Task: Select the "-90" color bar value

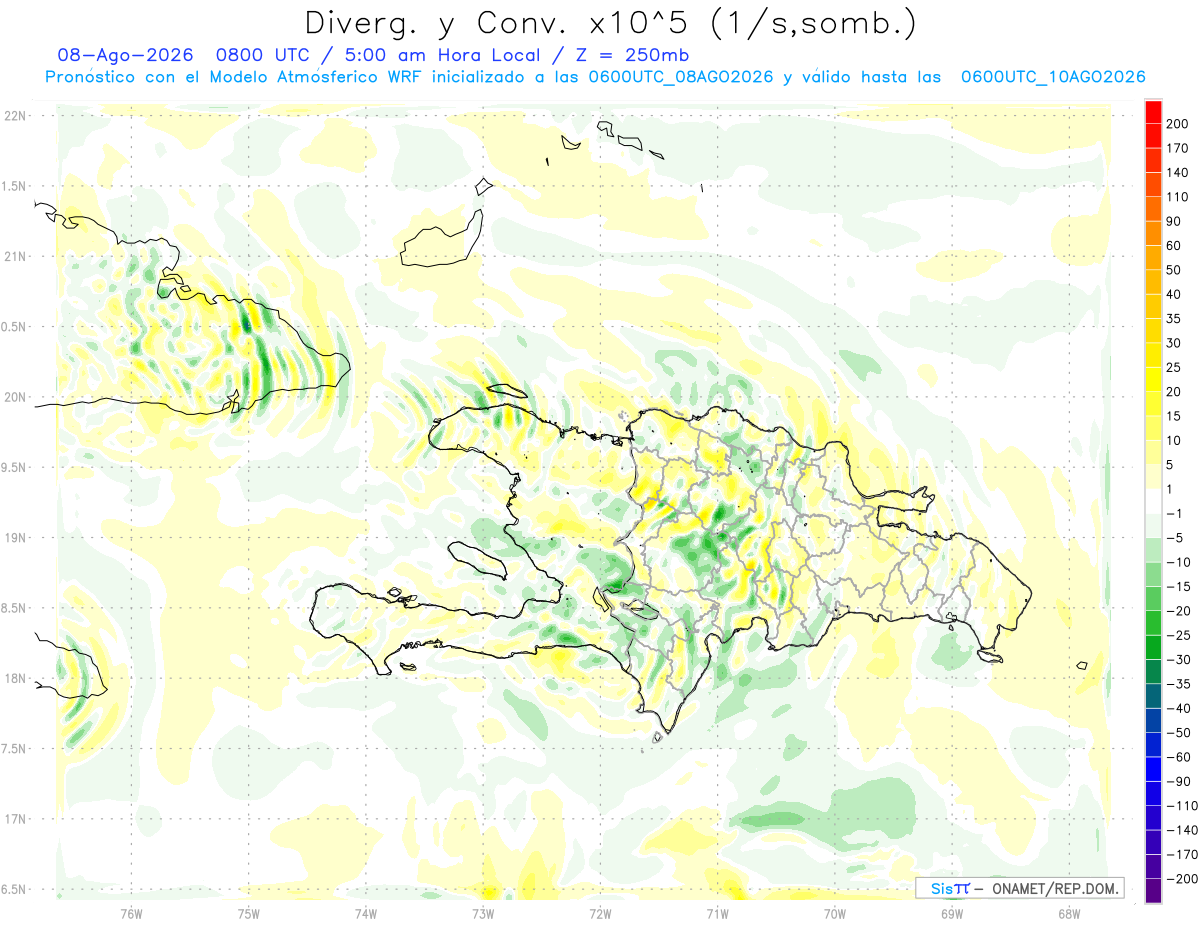Action: click(1177, 782)
